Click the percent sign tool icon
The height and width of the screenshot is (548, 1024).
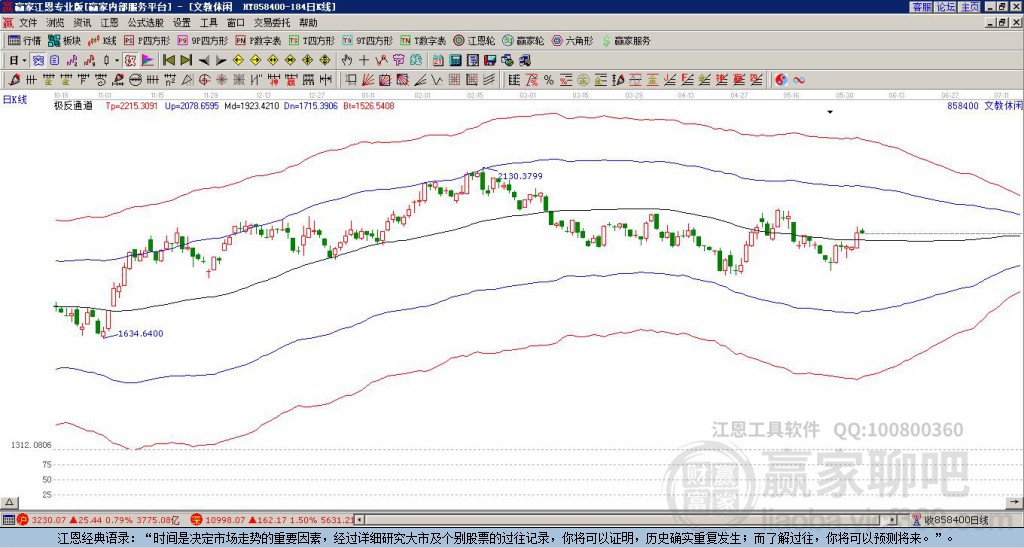click(549, 80)
